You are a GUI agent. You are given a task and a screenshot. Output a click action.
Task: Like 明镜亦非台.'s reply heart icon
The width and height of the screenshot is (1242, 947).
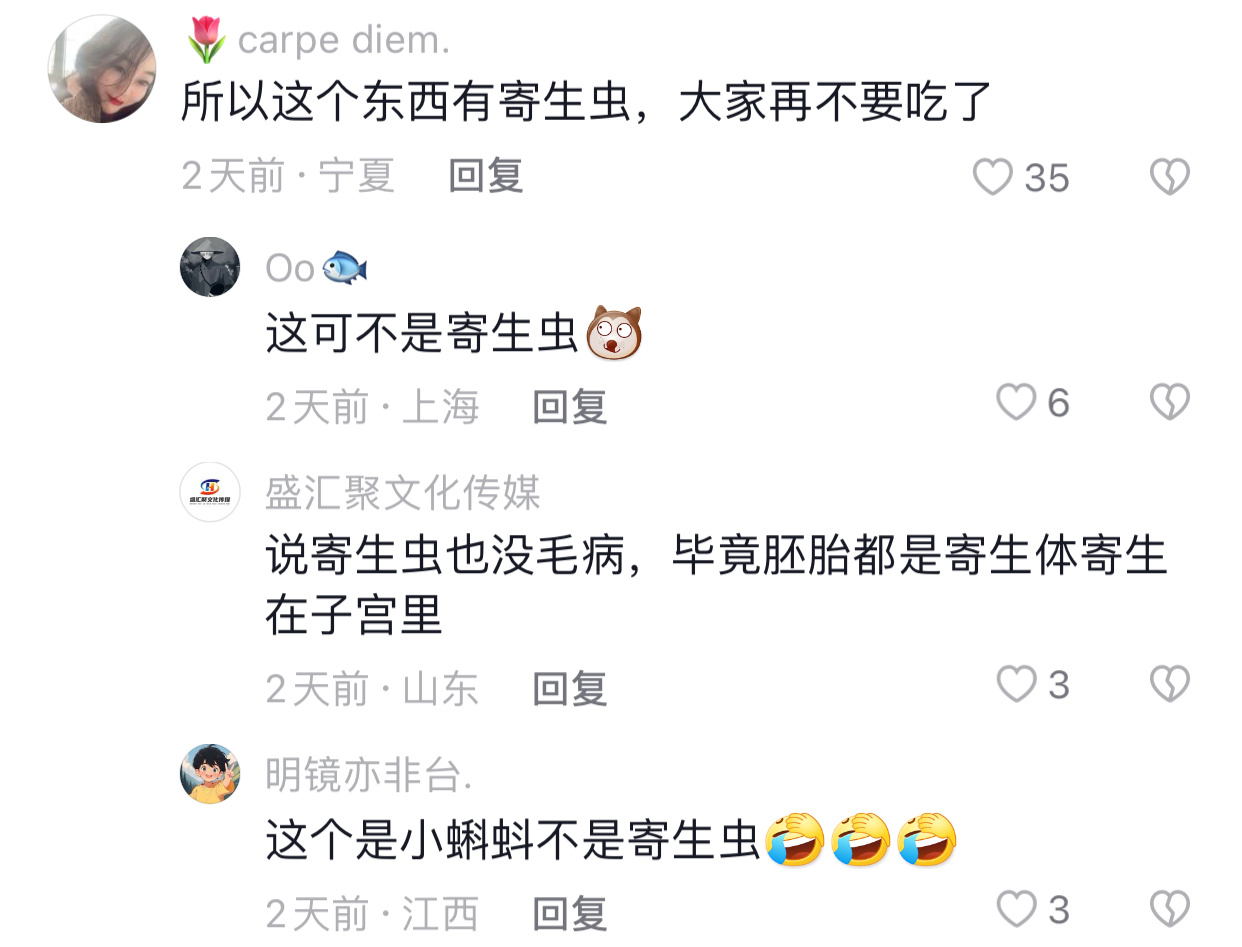tap(1017, 910)
